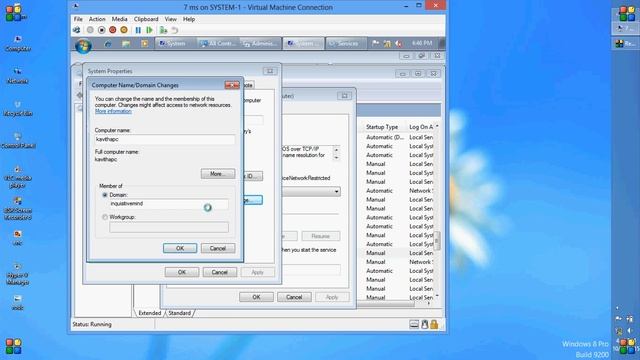Screen dimensions: 640x360
Task: Click mouse status icon in VM status bar
Action: 424,324
